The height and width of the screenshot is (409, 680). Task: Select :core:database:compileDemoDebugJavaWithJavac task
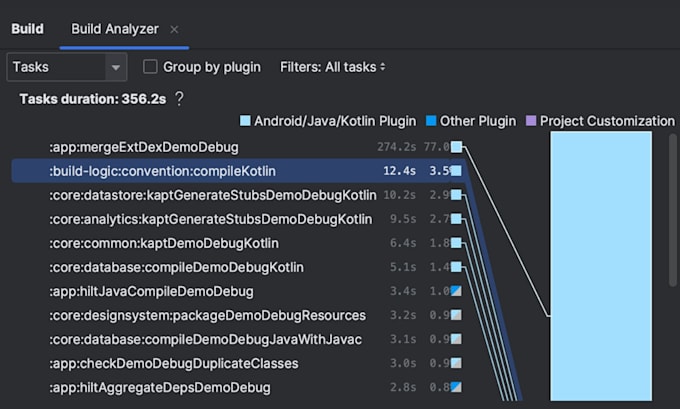coord(205,339)
